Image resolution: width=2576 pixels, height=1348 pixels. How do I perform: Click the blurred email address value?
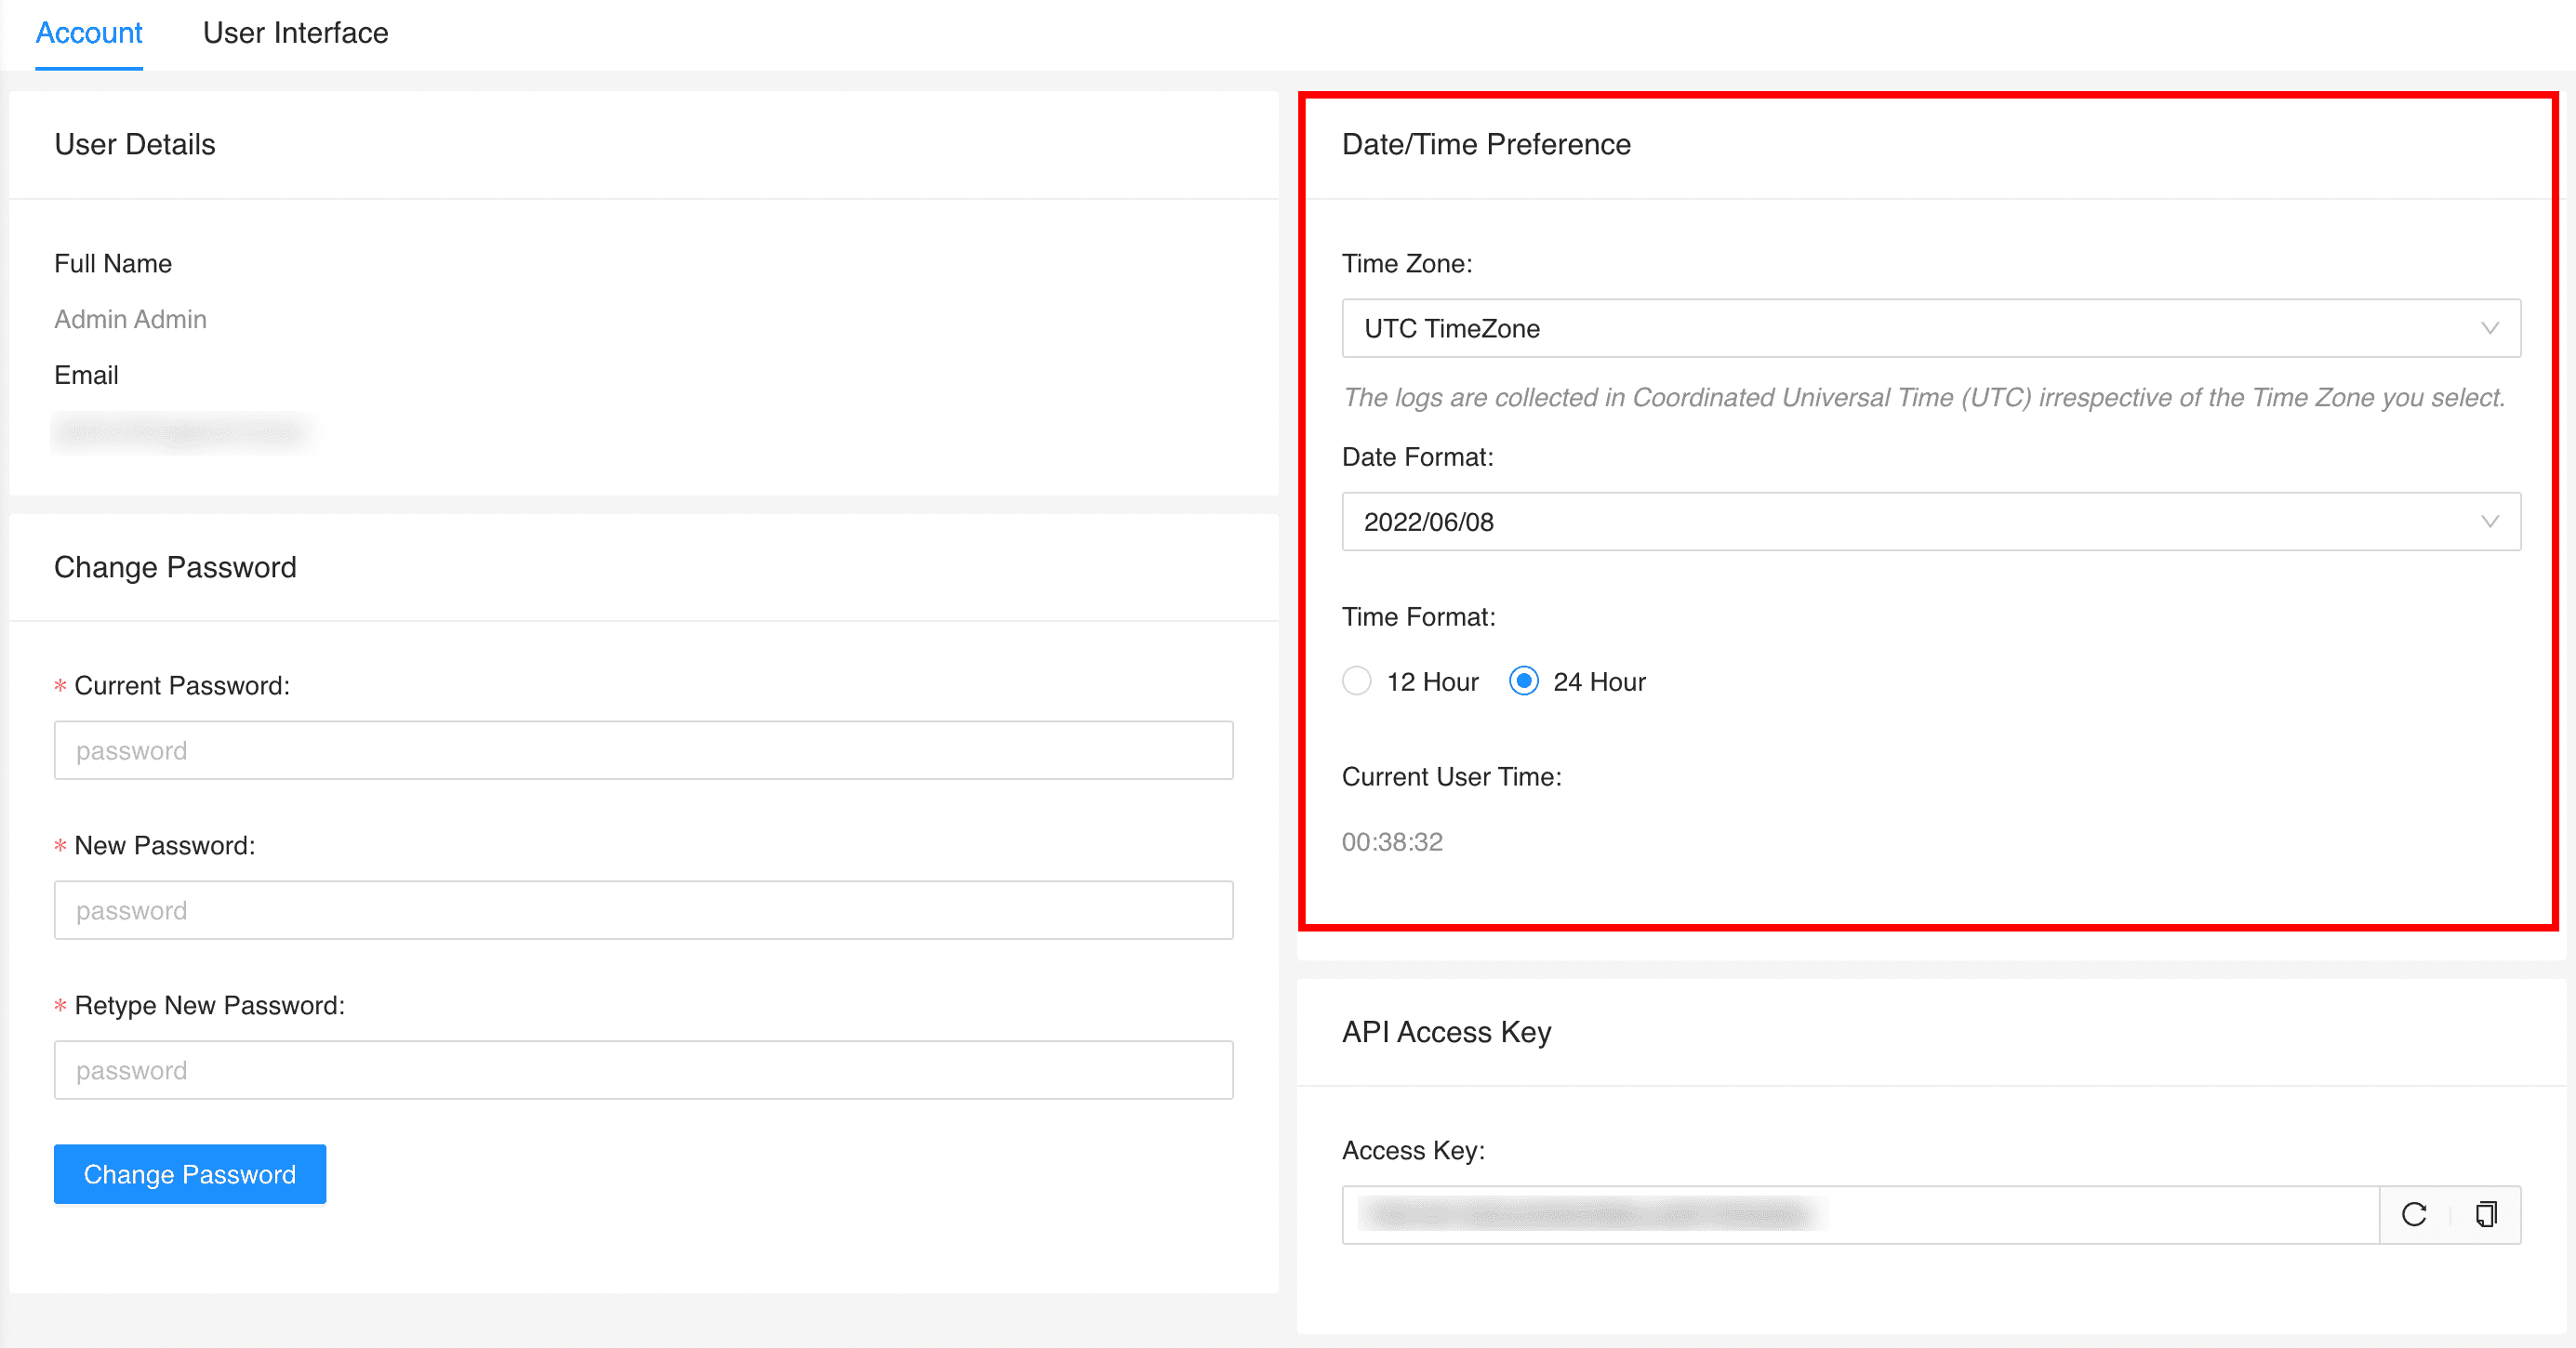click(180, 432)
